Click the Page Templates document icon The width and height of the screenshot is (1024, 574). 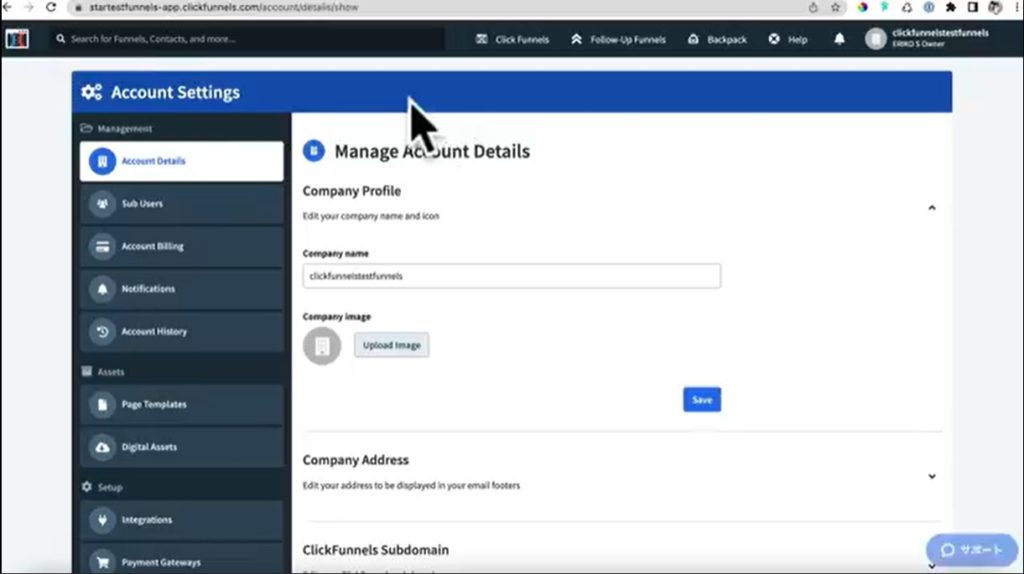coord(102,405)
